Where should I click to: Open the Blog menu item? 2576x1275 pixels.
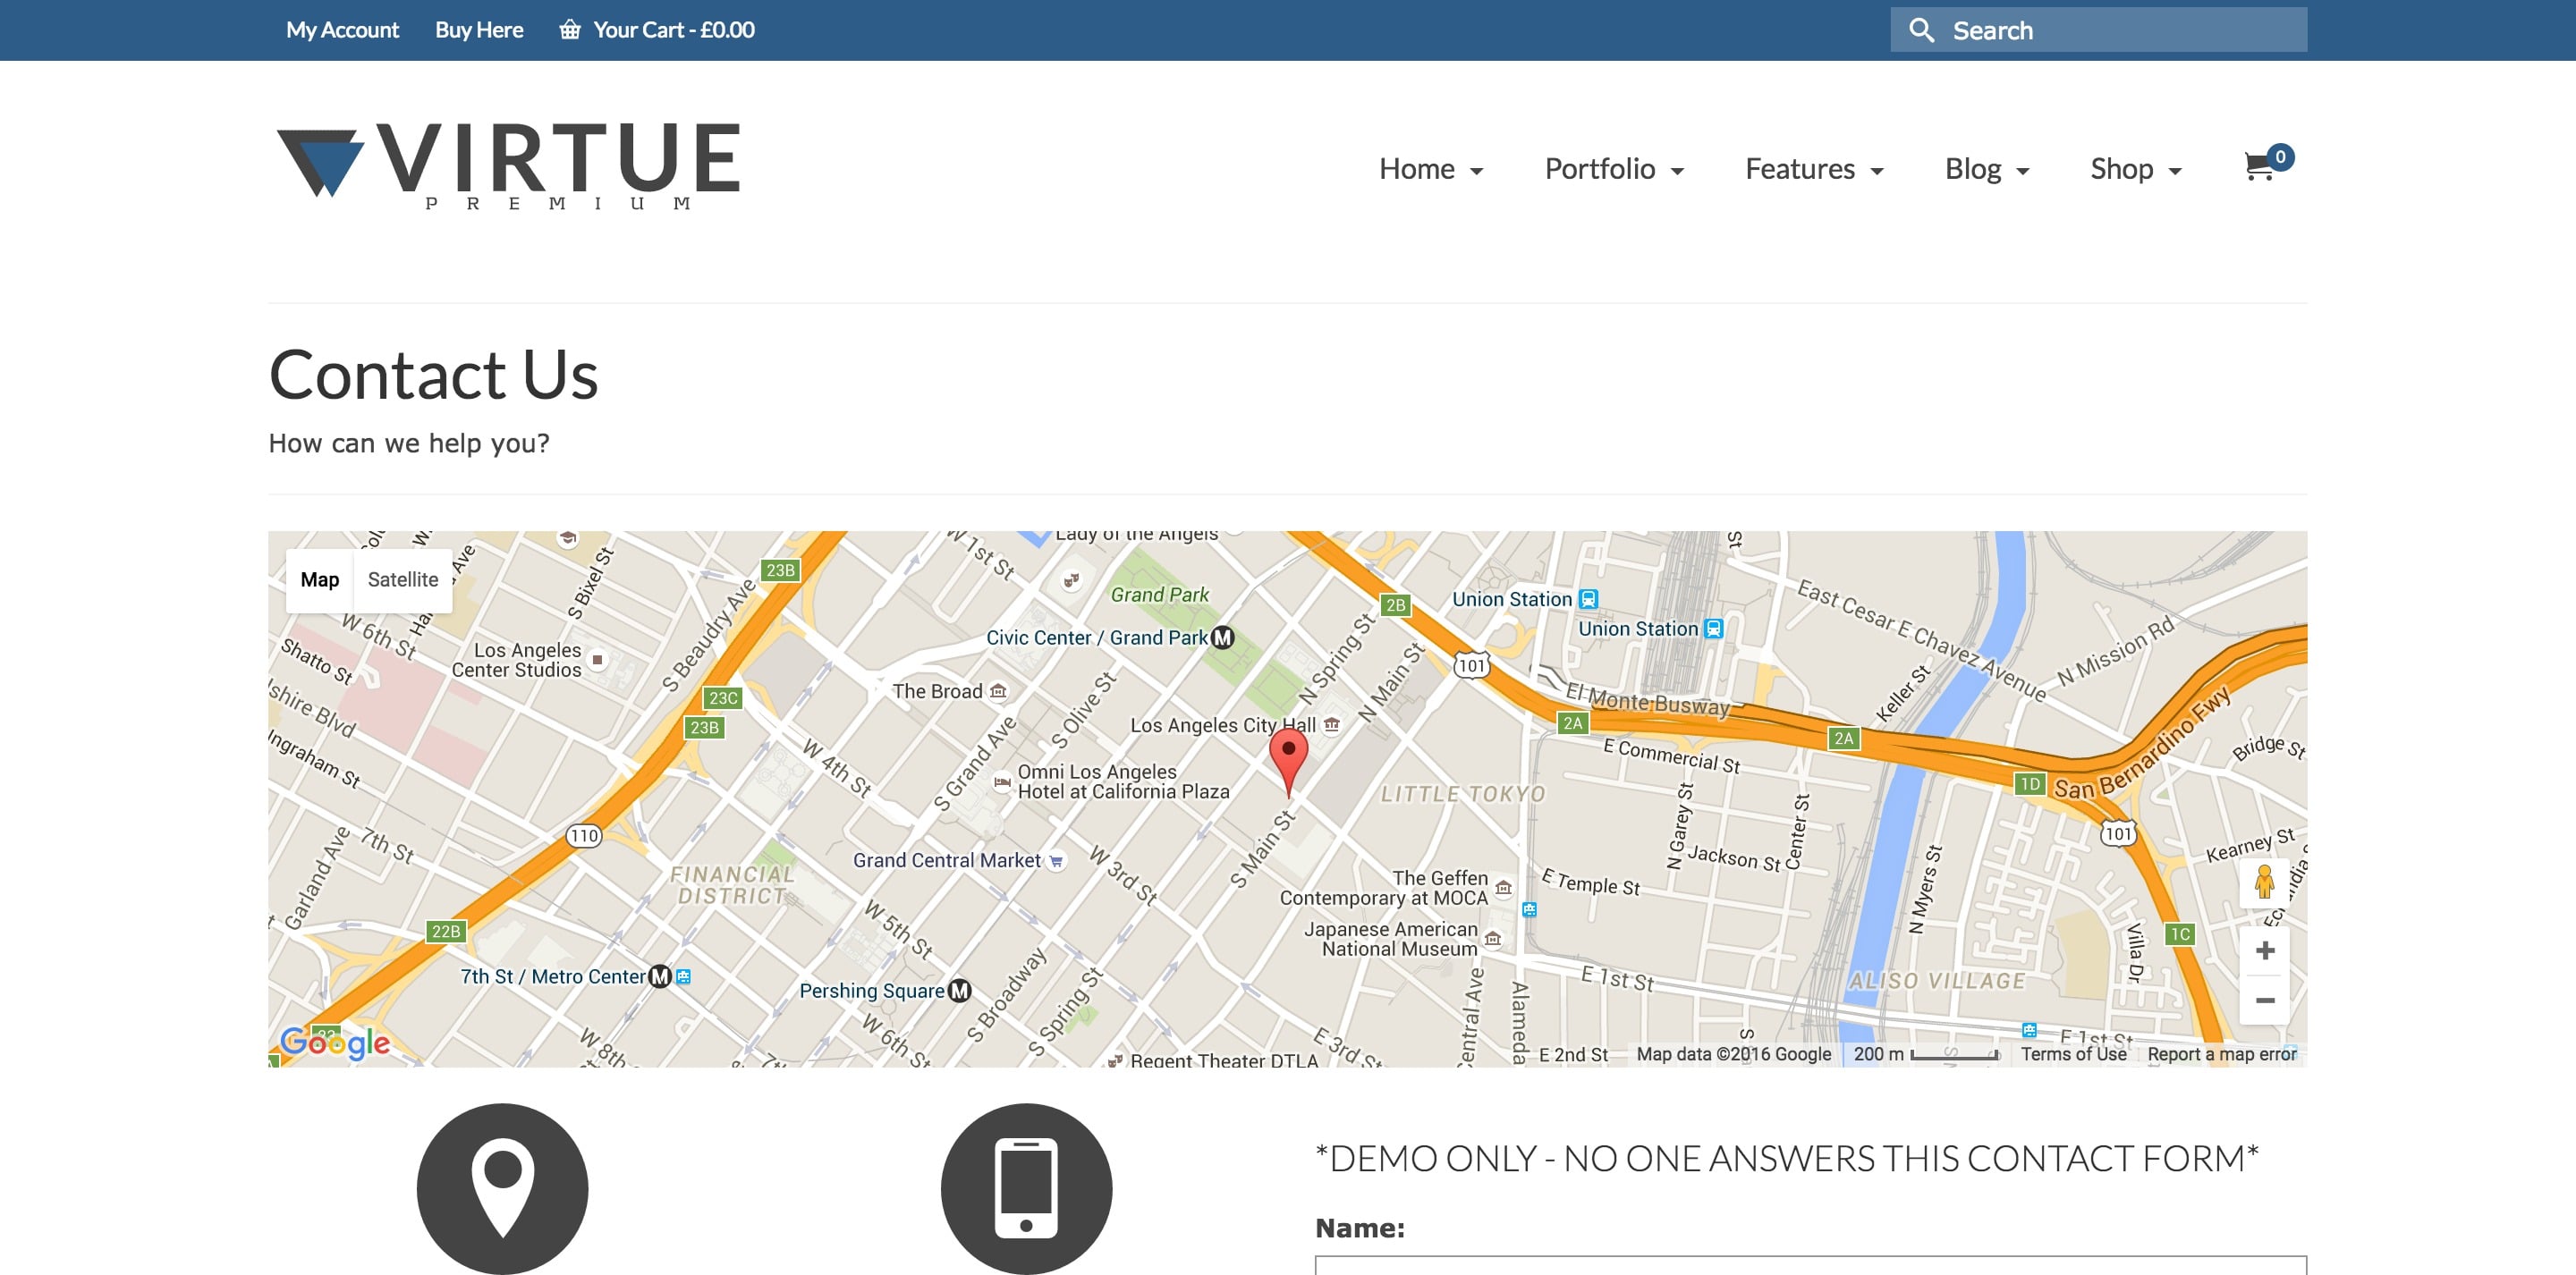(x=1986, y=169)
